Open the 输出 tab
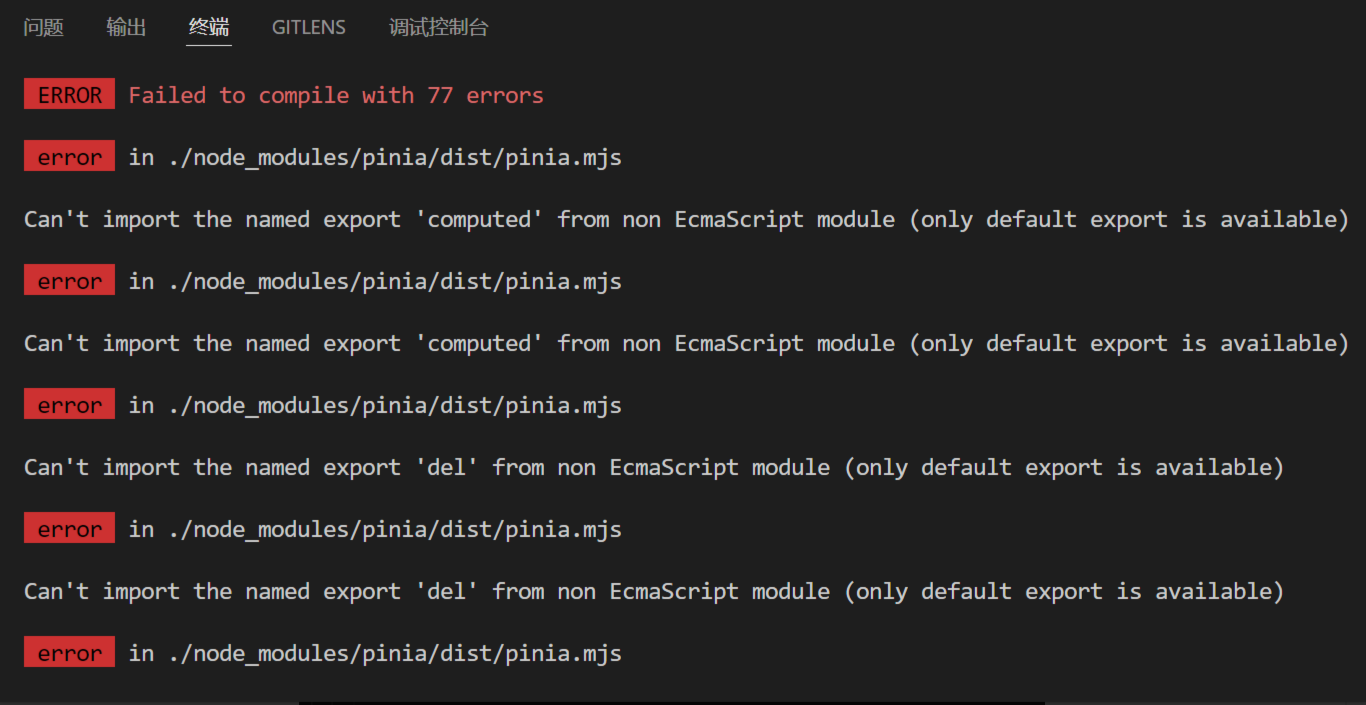 pyautogui.click(x=126, y=28)
